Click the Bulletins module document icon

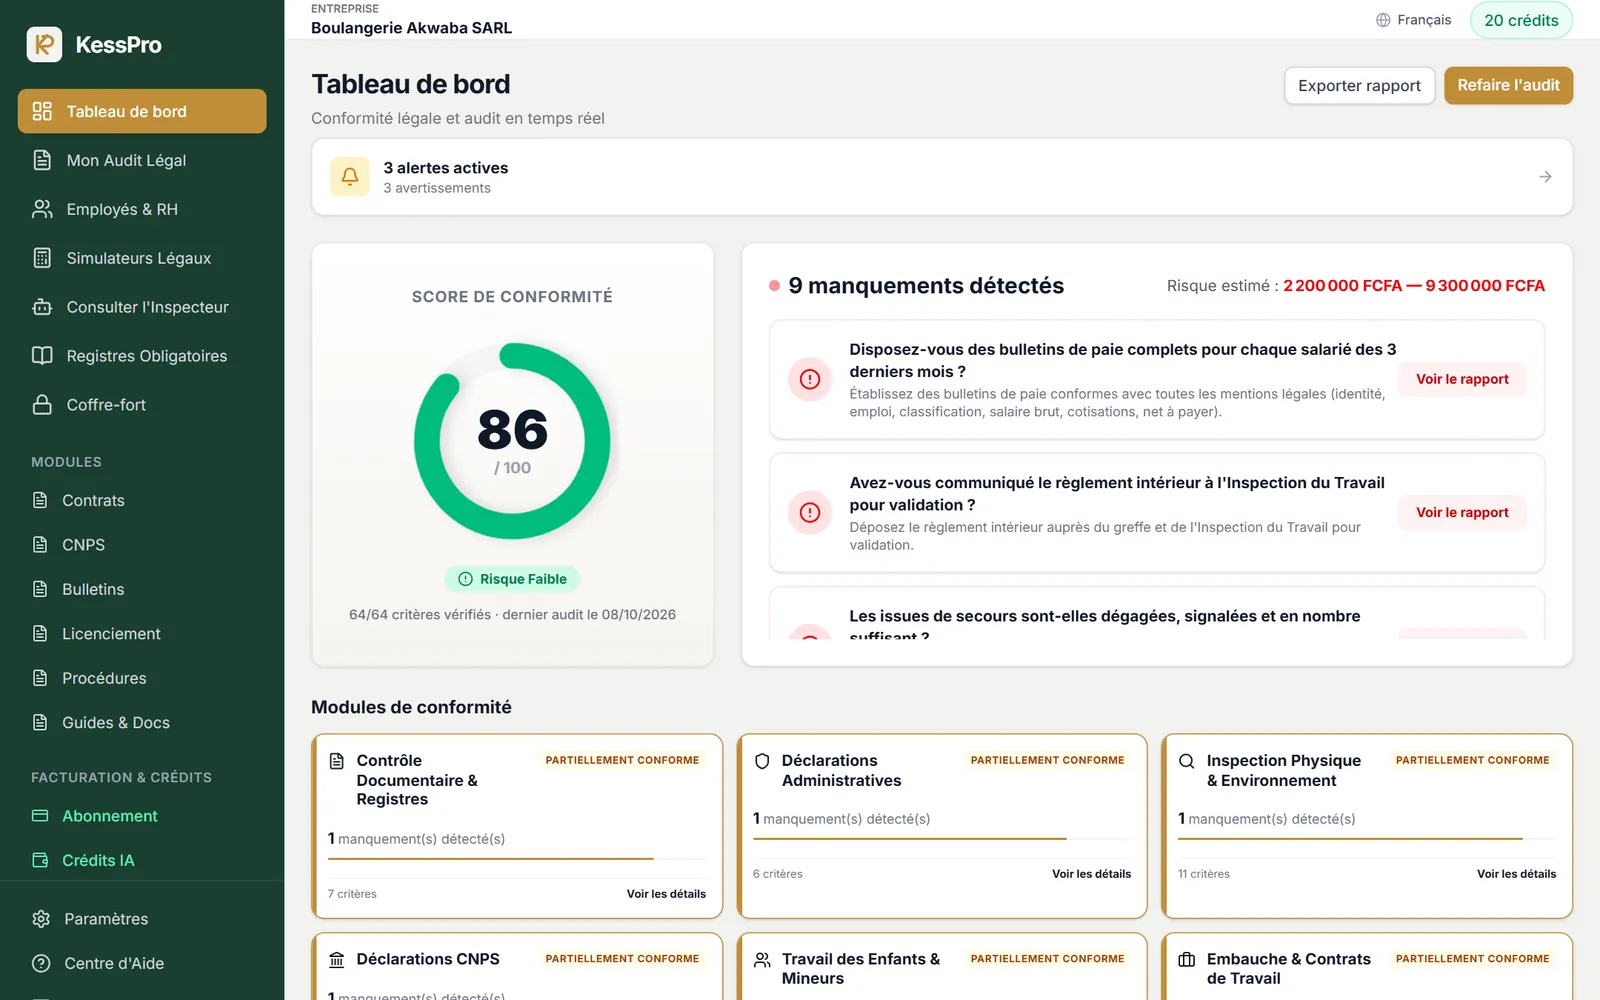coord(40,589)
